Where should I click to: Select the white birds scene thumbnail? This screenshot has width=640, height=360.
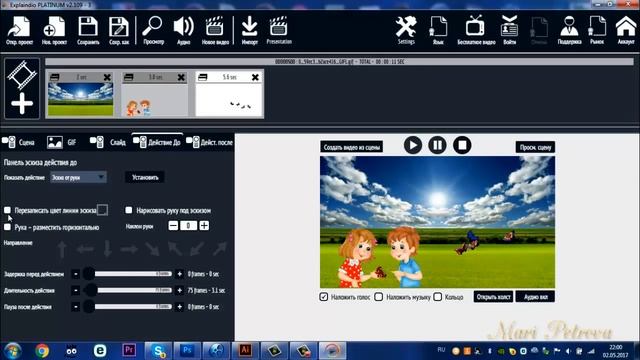point(229,100)
